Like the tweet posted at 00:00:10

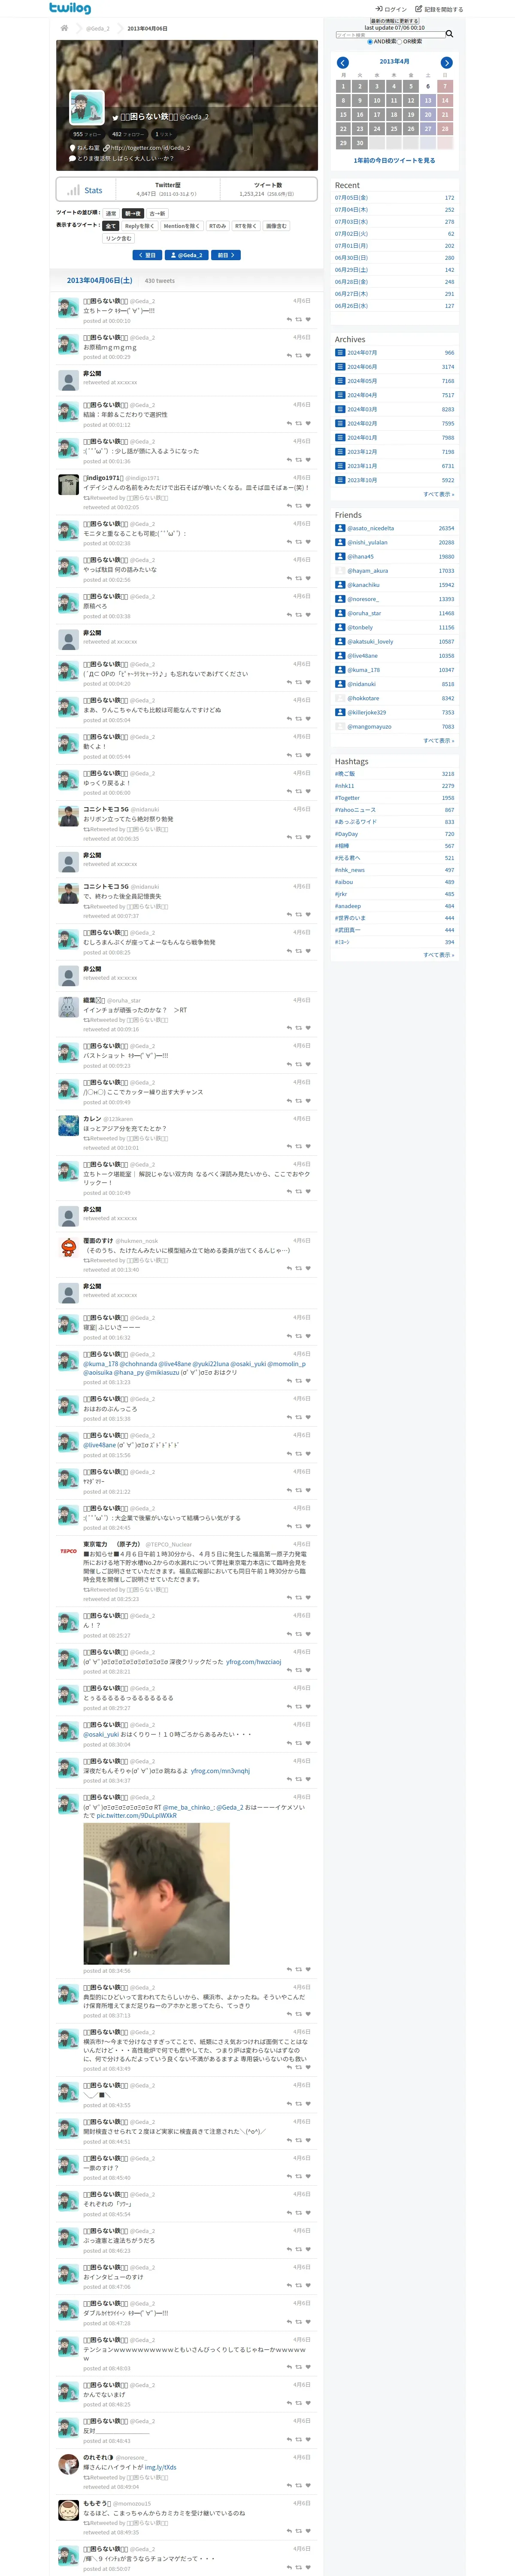tap(308, 320)
